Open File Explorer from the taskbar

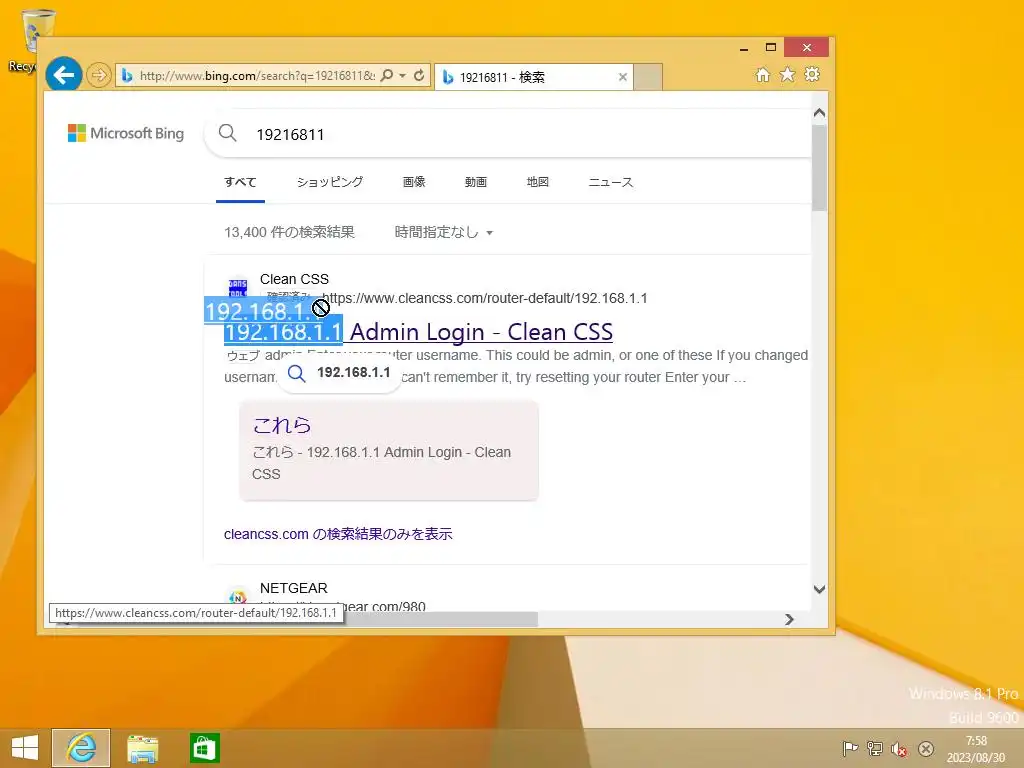tap(142, 748)
